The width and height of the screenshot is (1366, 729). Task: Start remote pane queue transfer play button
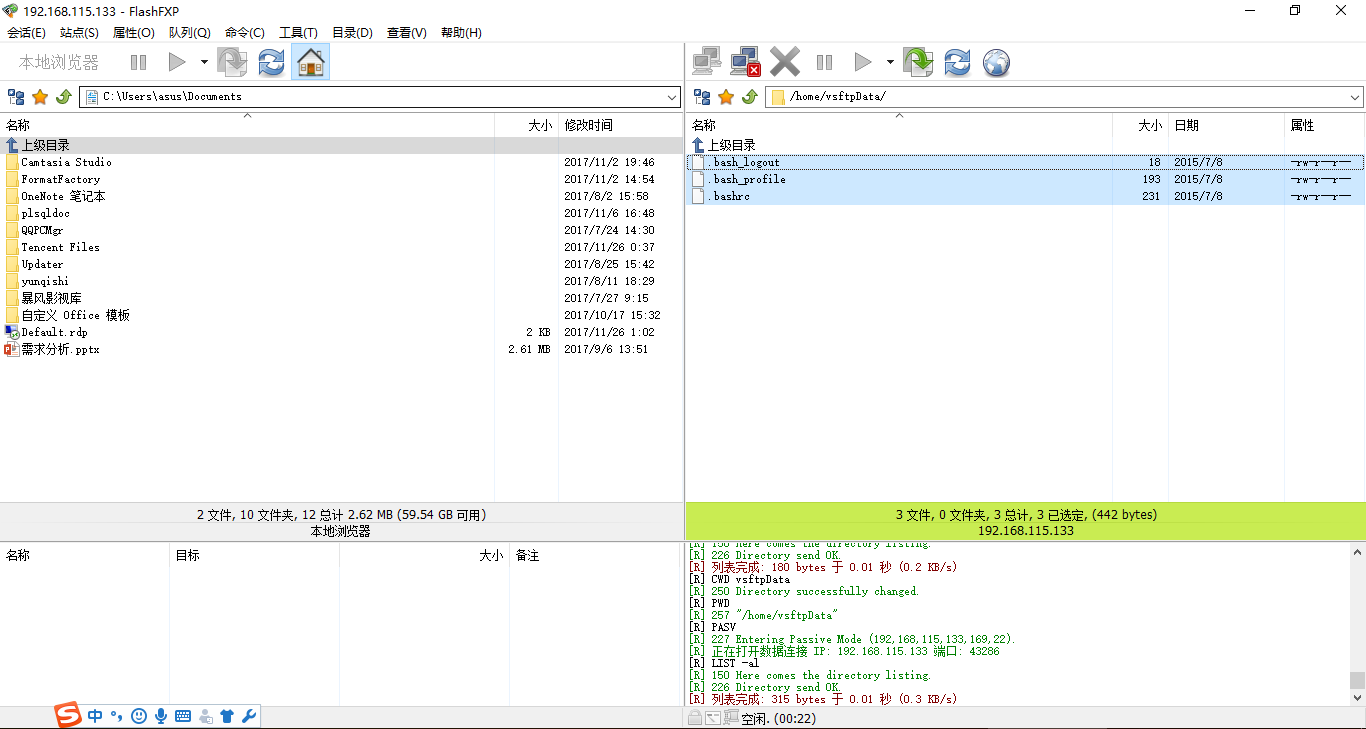[863, 62]
